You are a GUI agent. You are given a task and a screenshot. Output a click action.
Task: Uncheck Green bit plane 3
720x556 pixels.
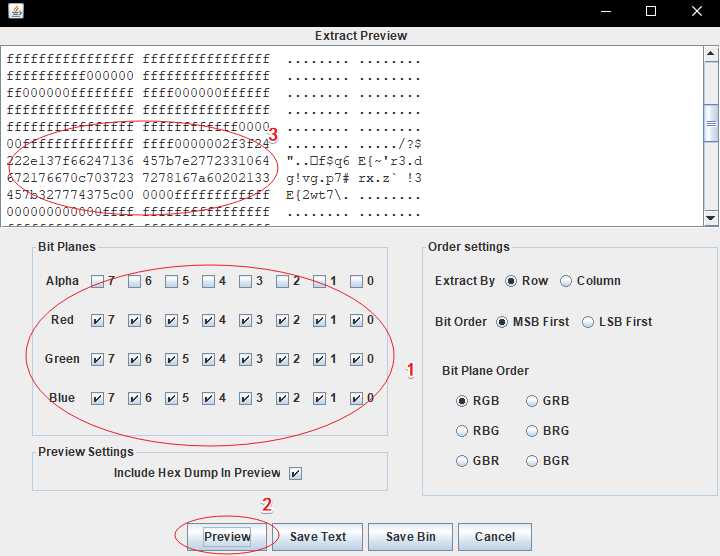pos(245,359)
